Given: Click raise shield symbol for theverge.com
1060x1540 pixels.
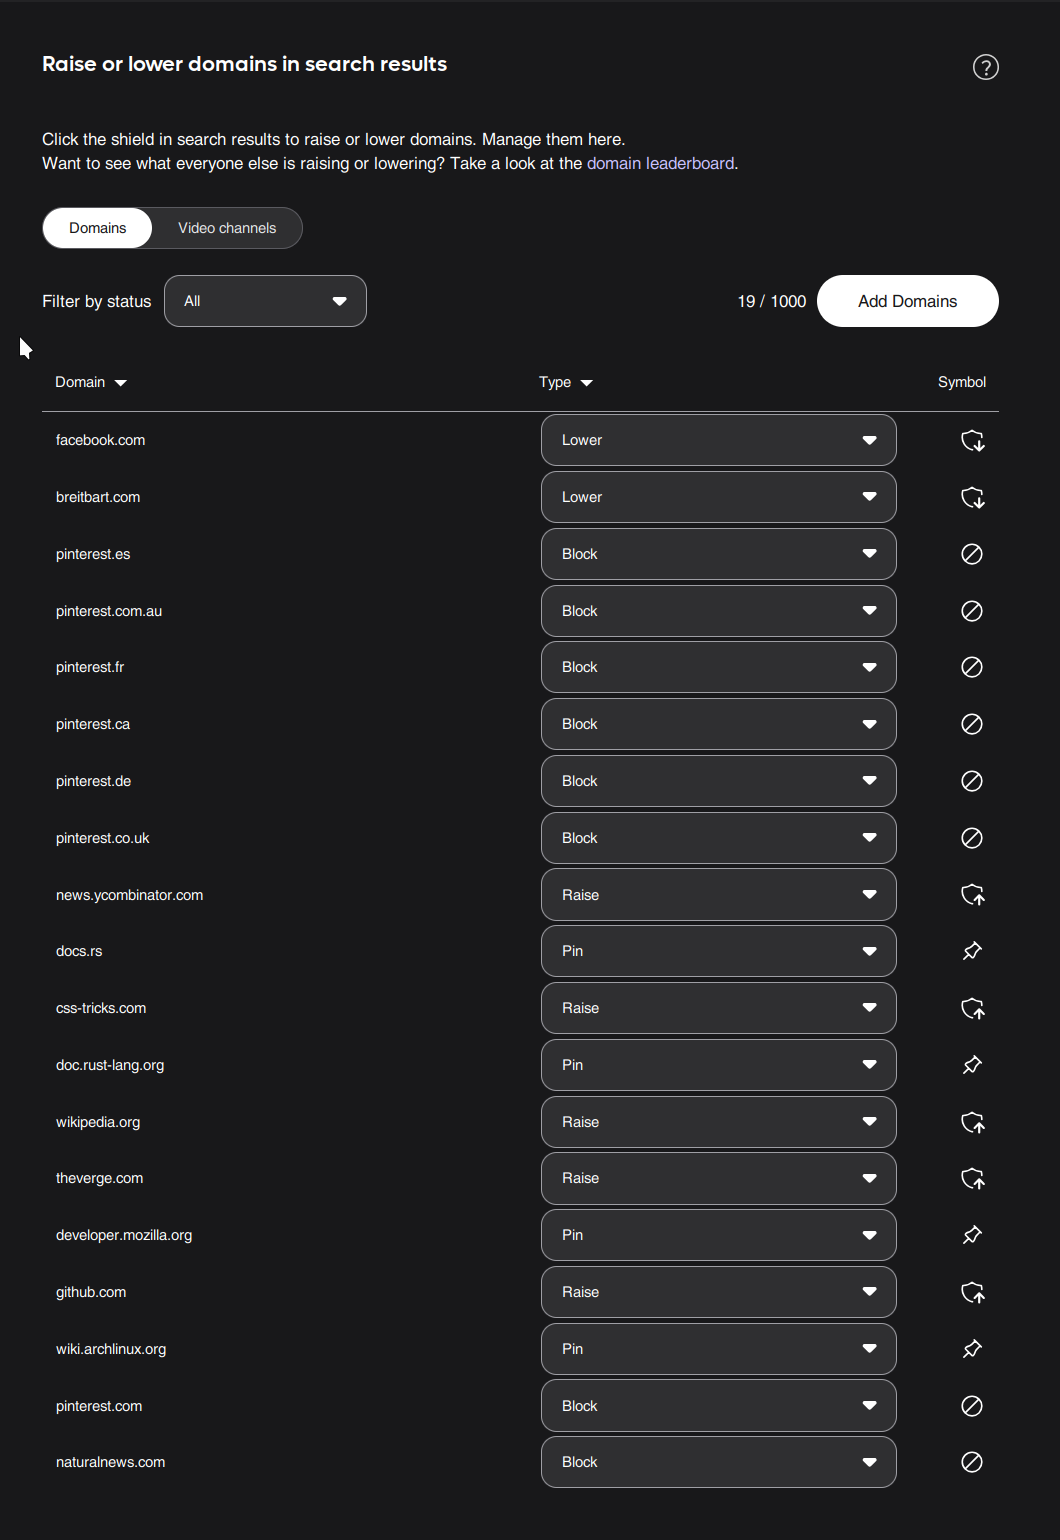Looking at the screenshot, I should (x=973, y=1179).
